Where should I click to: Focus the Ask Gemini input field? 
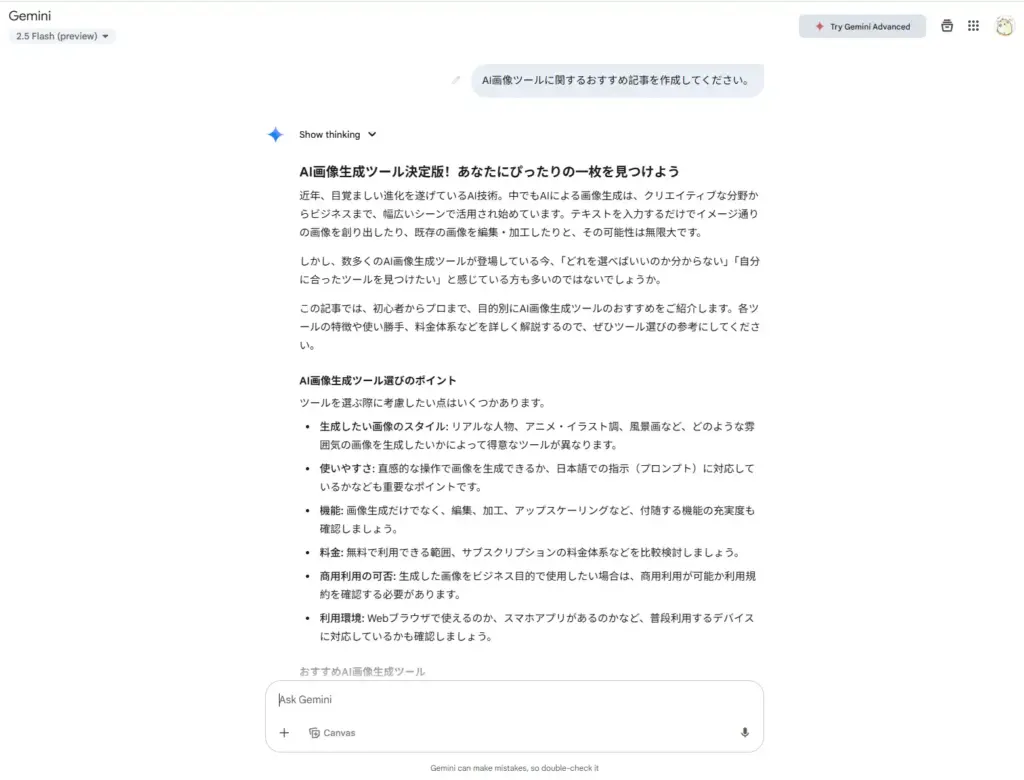tap(514, 700)
